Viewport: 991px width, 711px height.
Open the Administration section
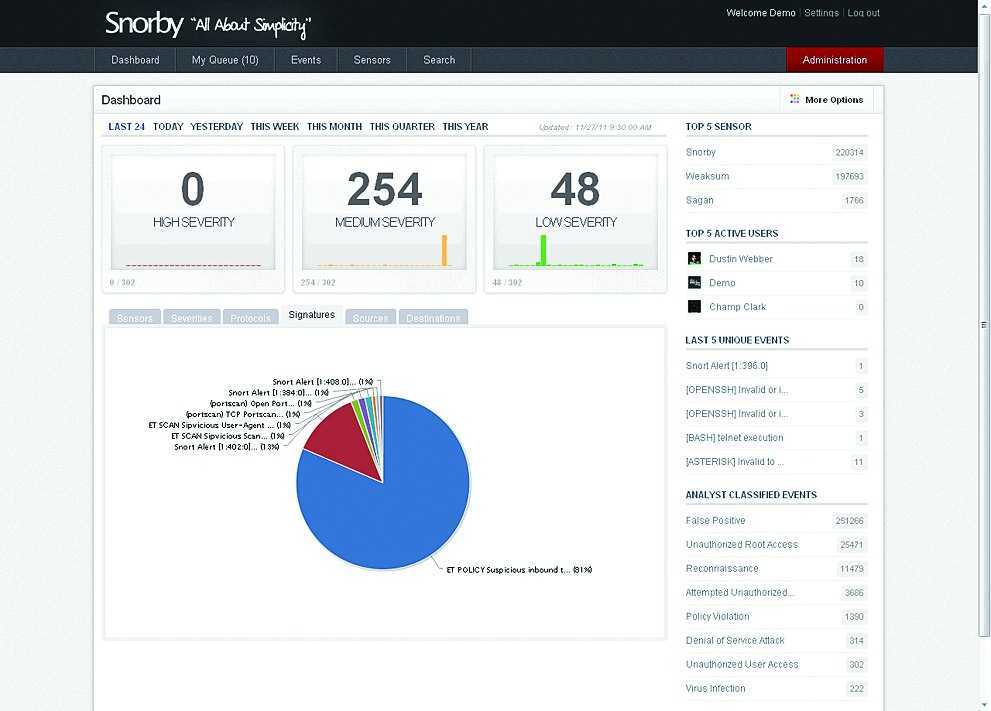click(x=834, y=60)
